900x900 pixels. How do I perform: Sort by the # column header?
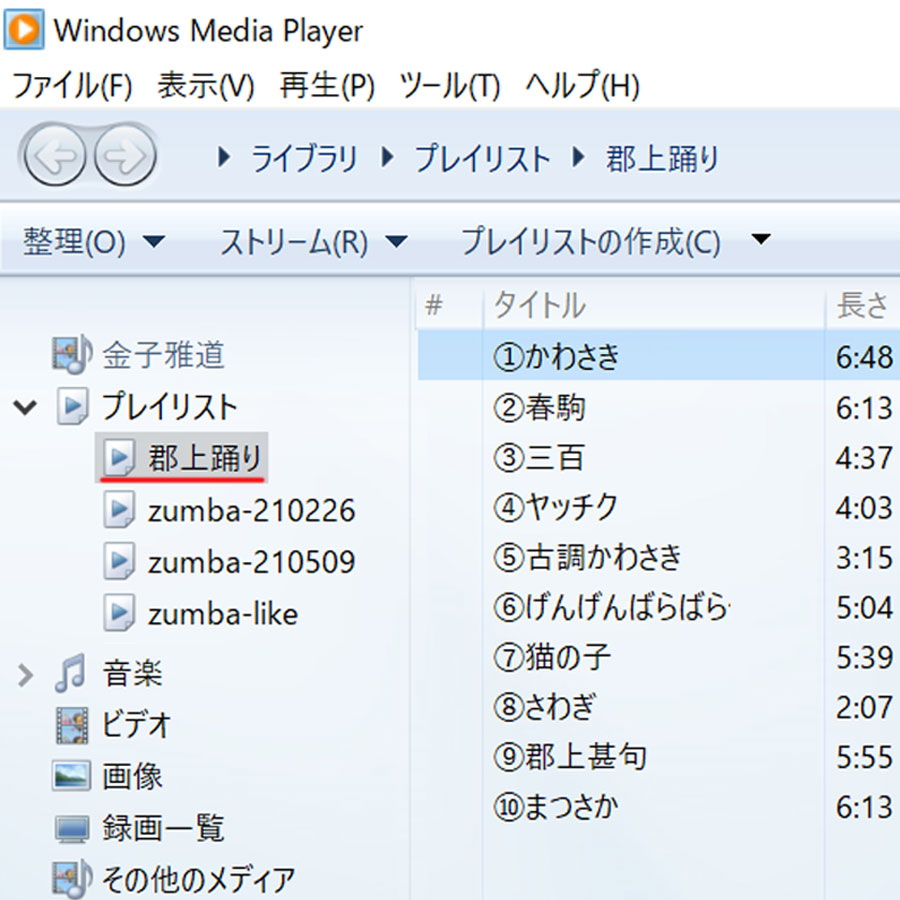(435, 305)
